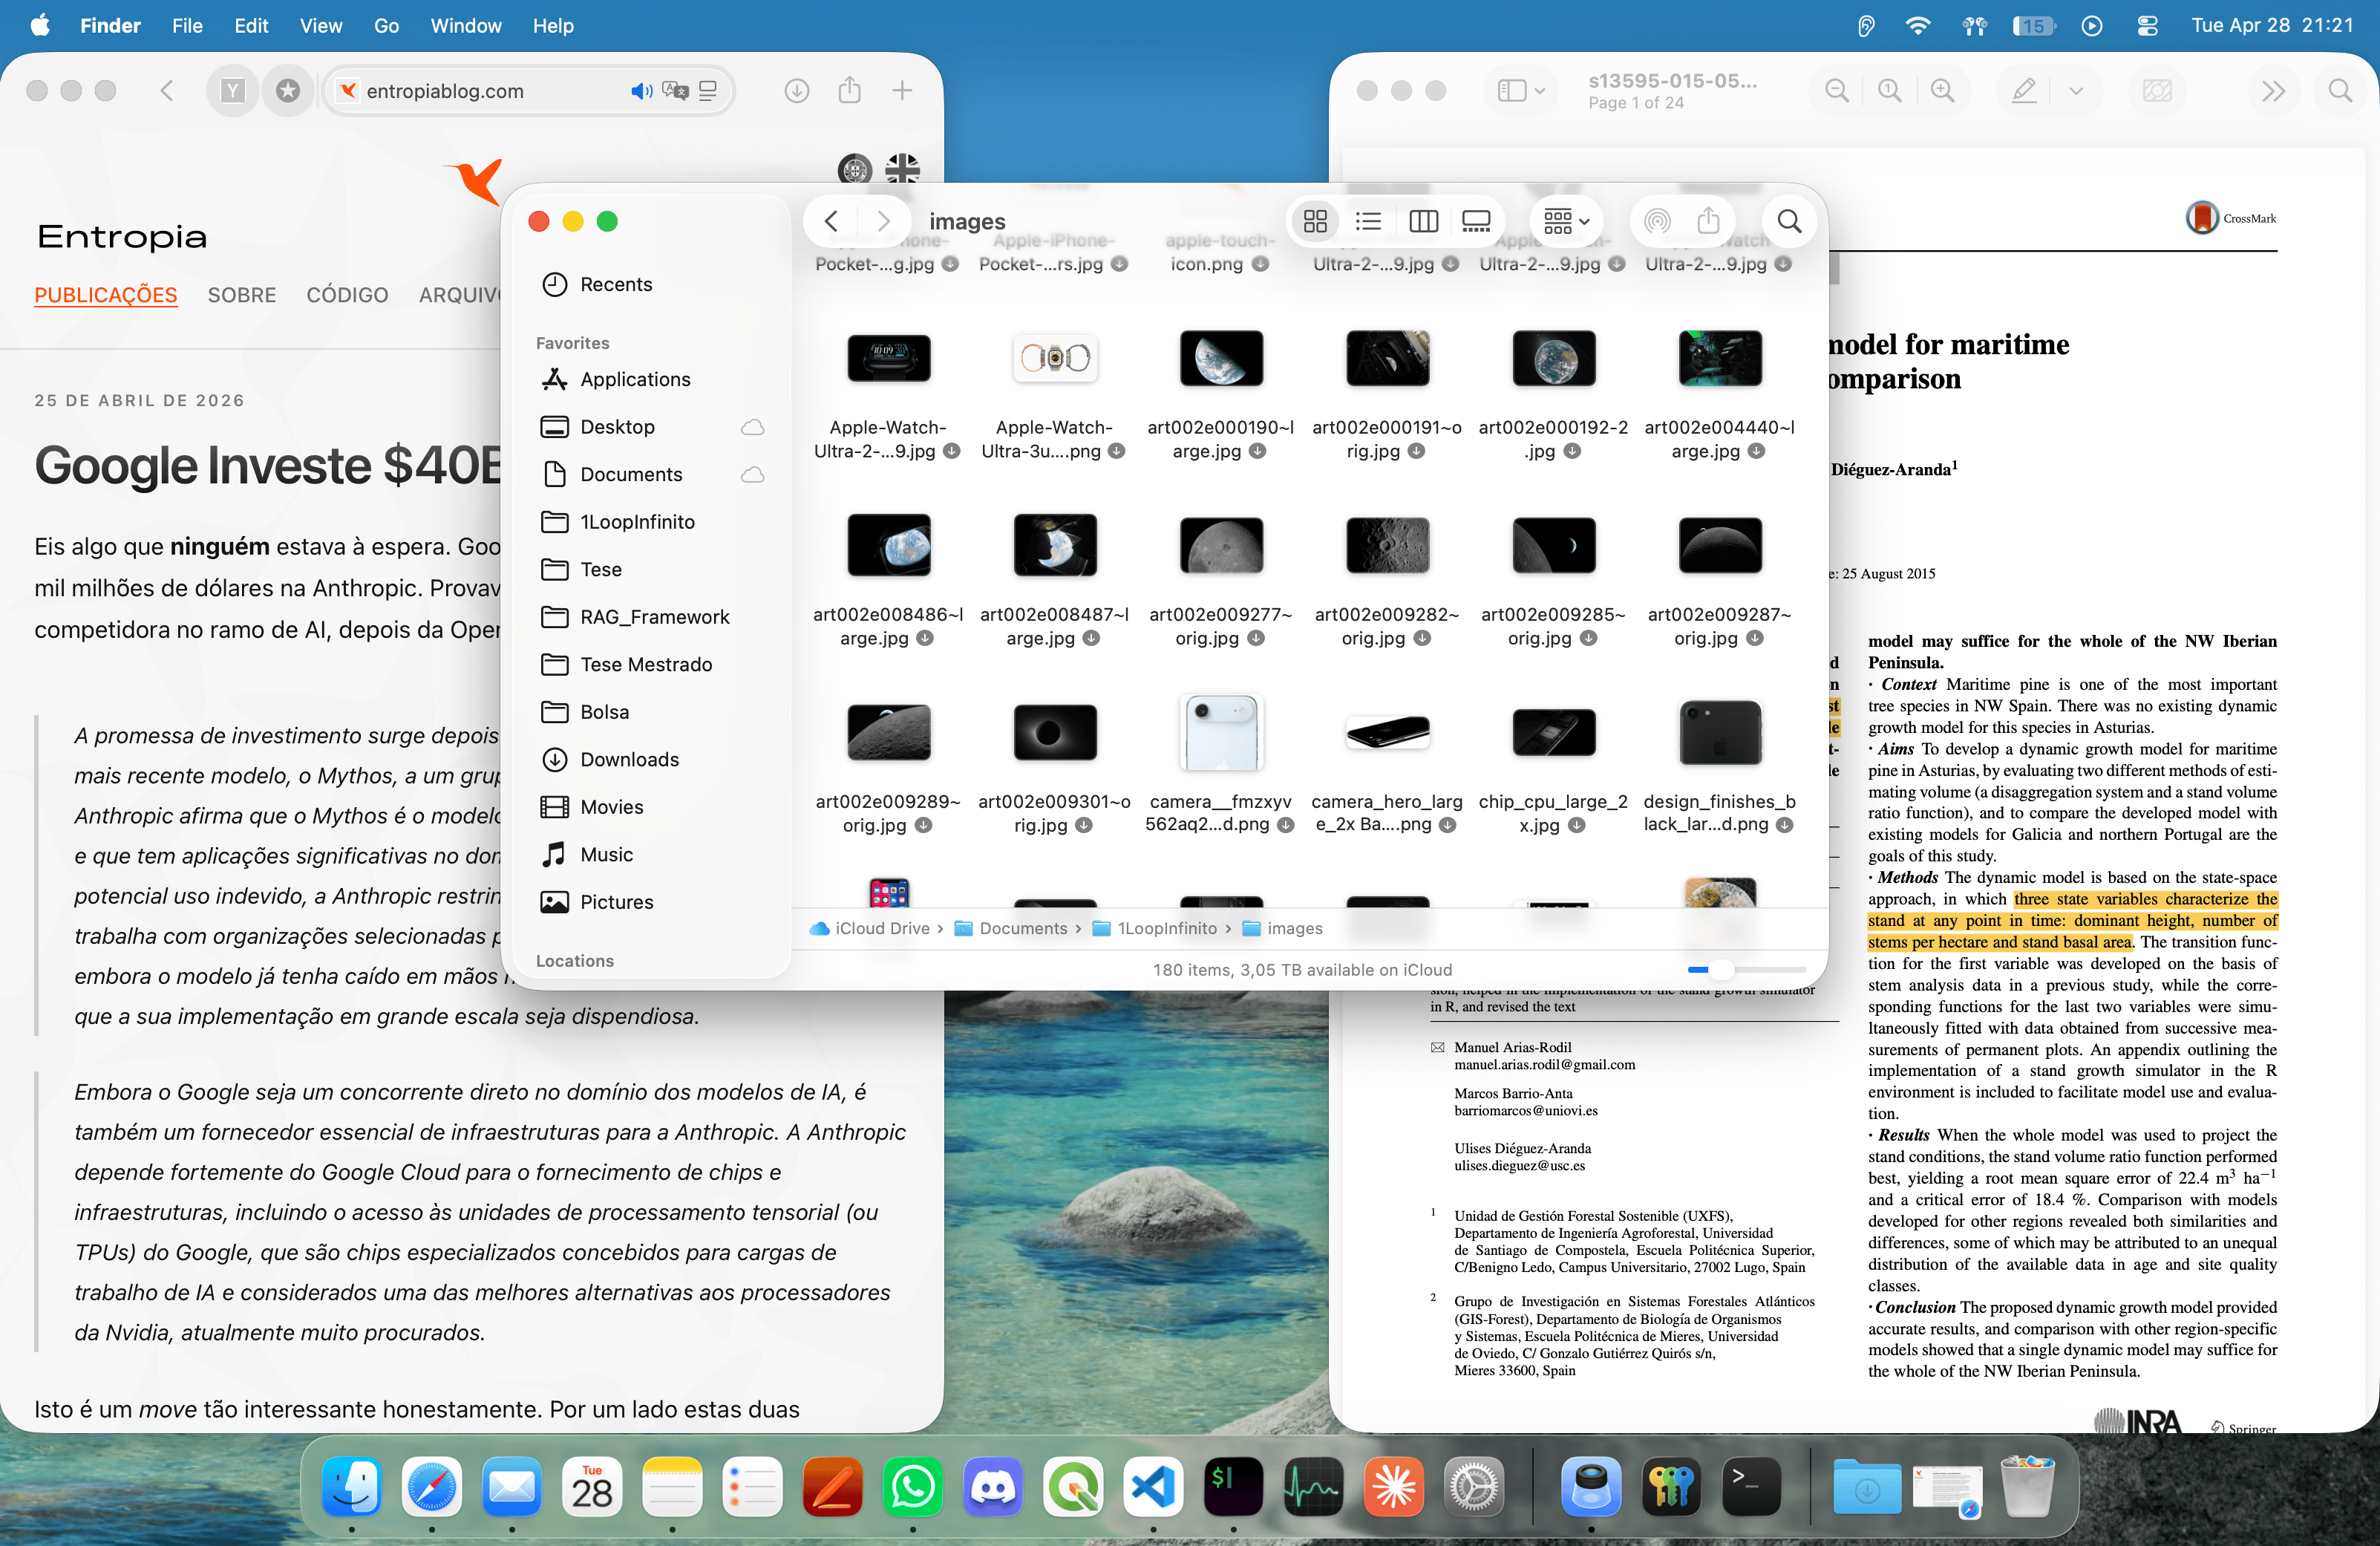Open WhatsApp from the Dock
The image size is (2380, 1546).
pyautogui.click(x=912, y=1487)
